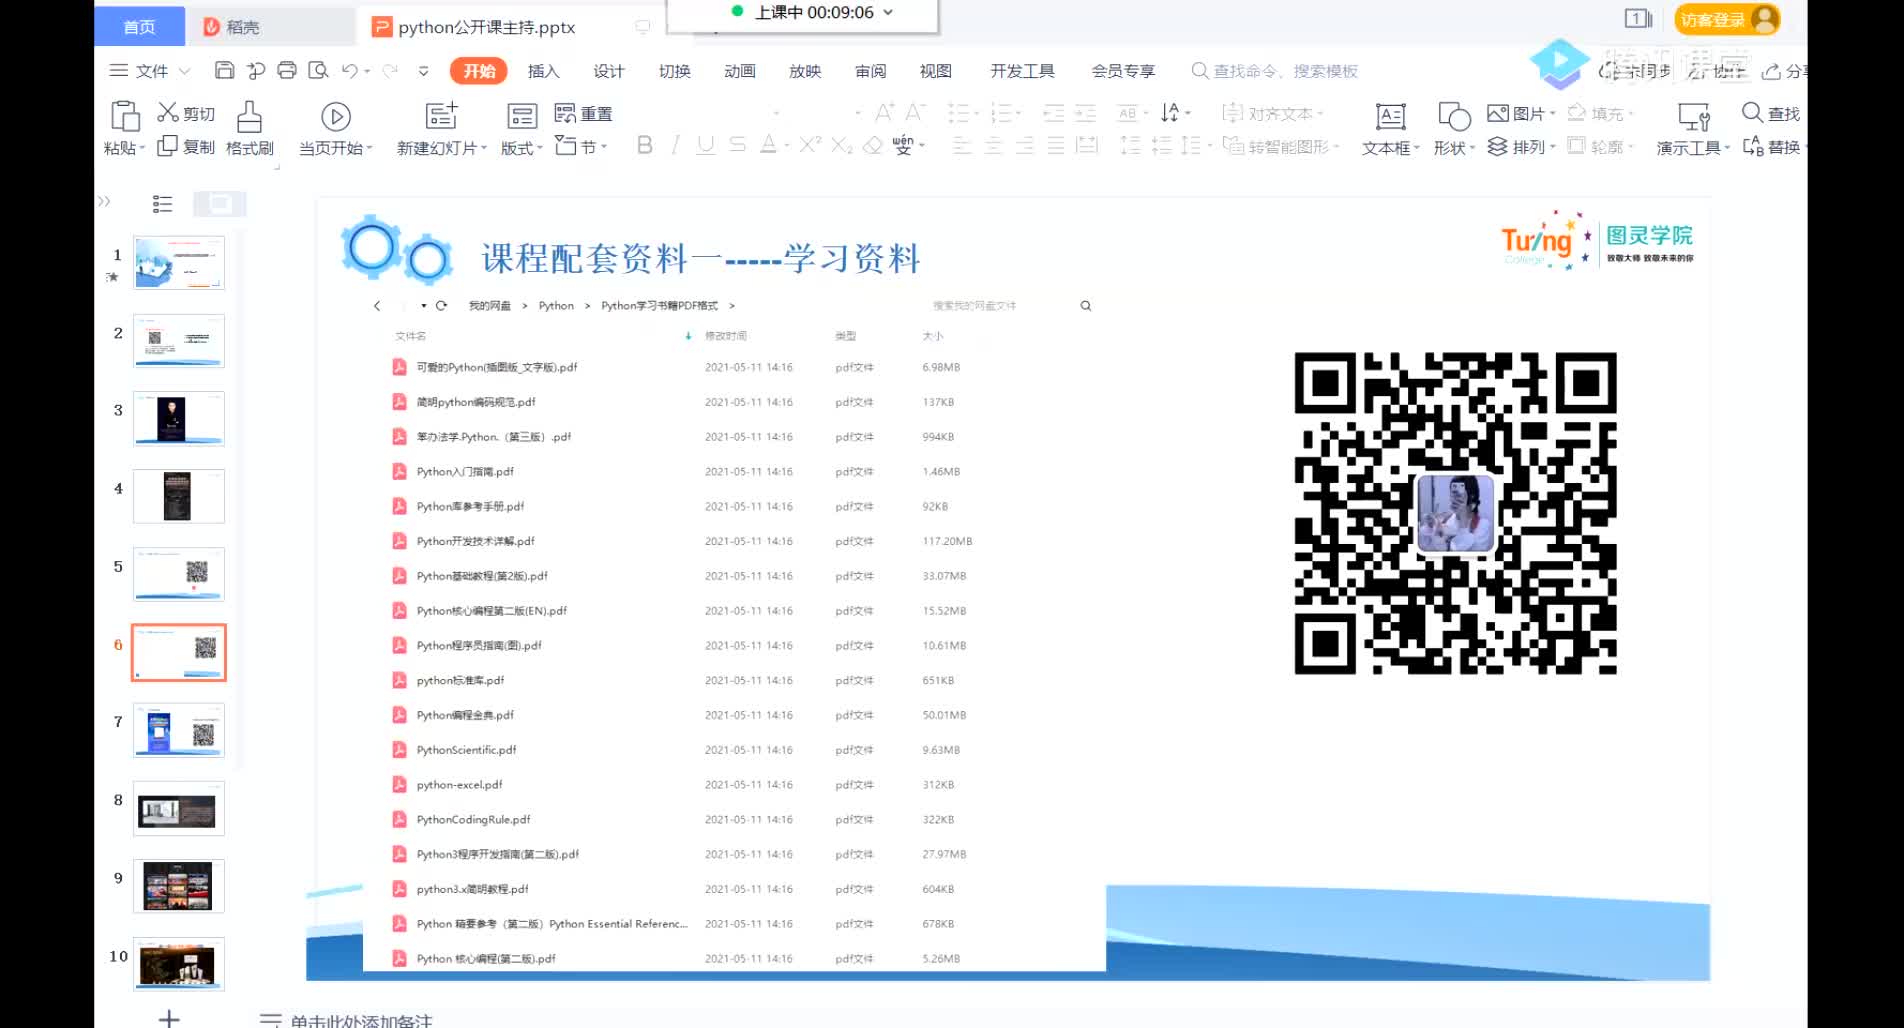The height and width of the screenshot is (1028, 1904).
Task: Click the visitor login (访客登录) button
Action: 1727,19
